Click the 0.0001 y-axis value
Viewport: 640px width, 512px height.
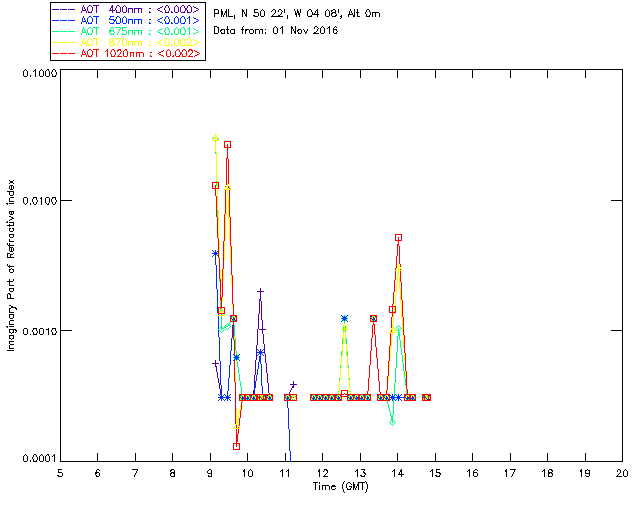[39, 458]
